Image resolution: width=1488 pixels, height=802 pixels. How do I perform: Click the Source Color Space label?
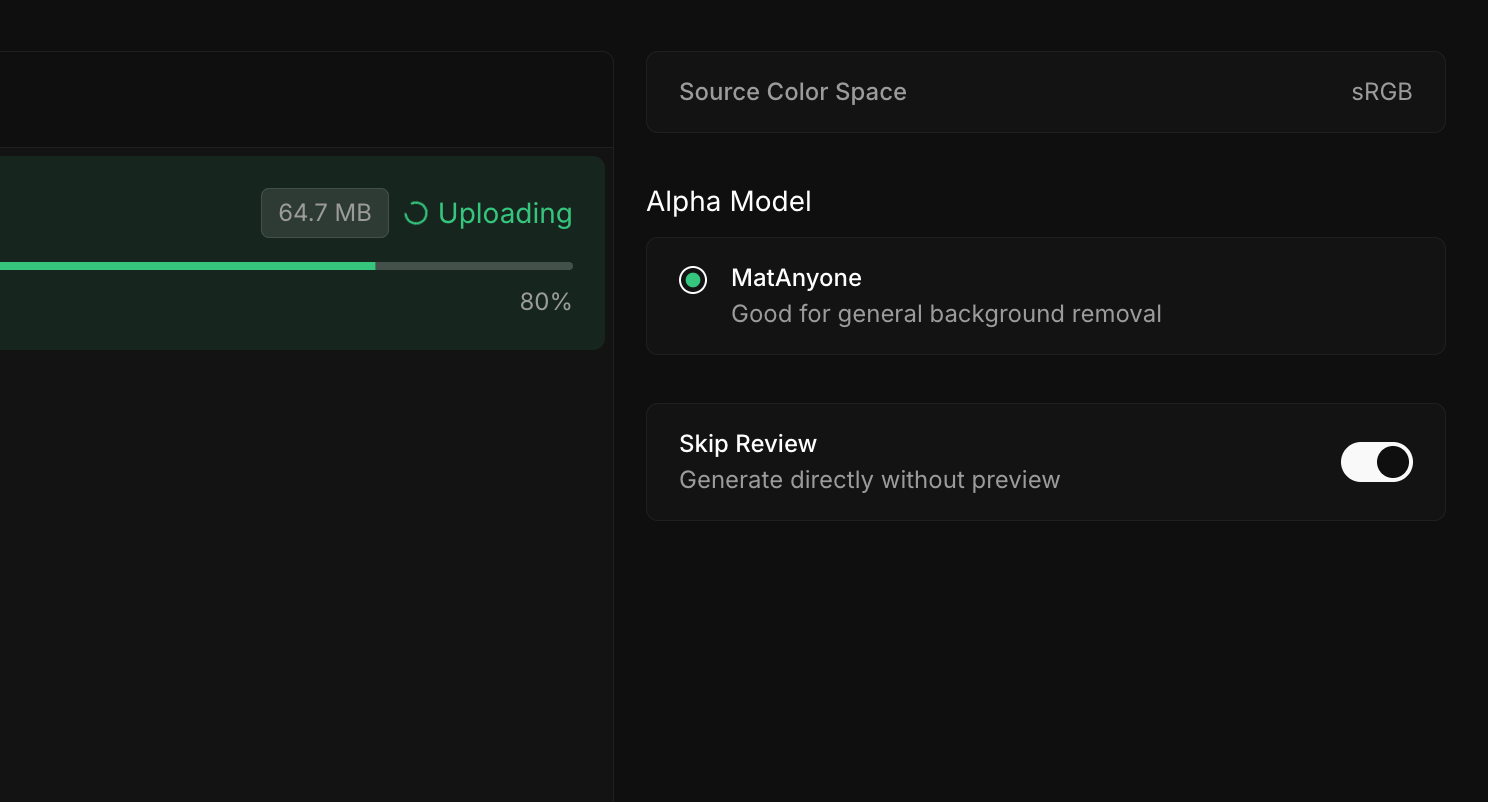793,91
